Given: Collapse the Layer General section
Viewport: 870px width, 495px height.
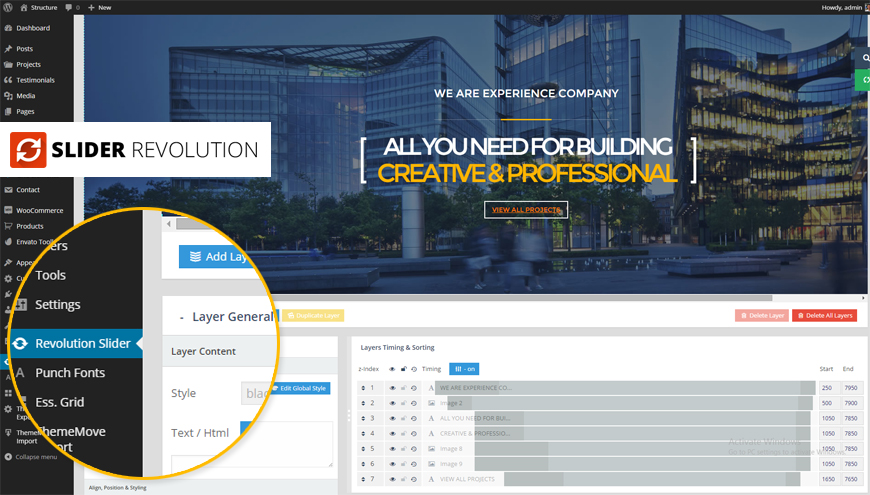Looking at the screenshot, I should tap(181, 317).
